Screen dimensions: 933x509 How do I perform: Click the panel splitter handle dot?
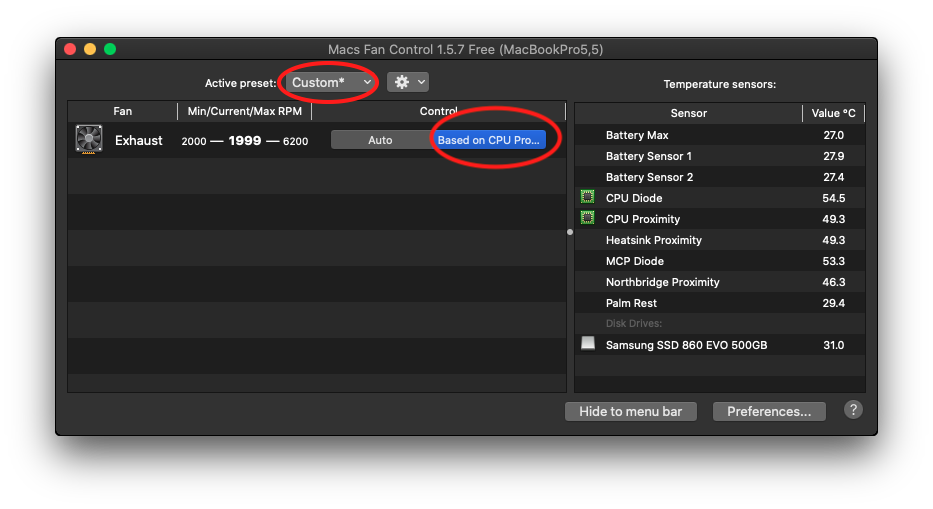[x=570, y=232]
